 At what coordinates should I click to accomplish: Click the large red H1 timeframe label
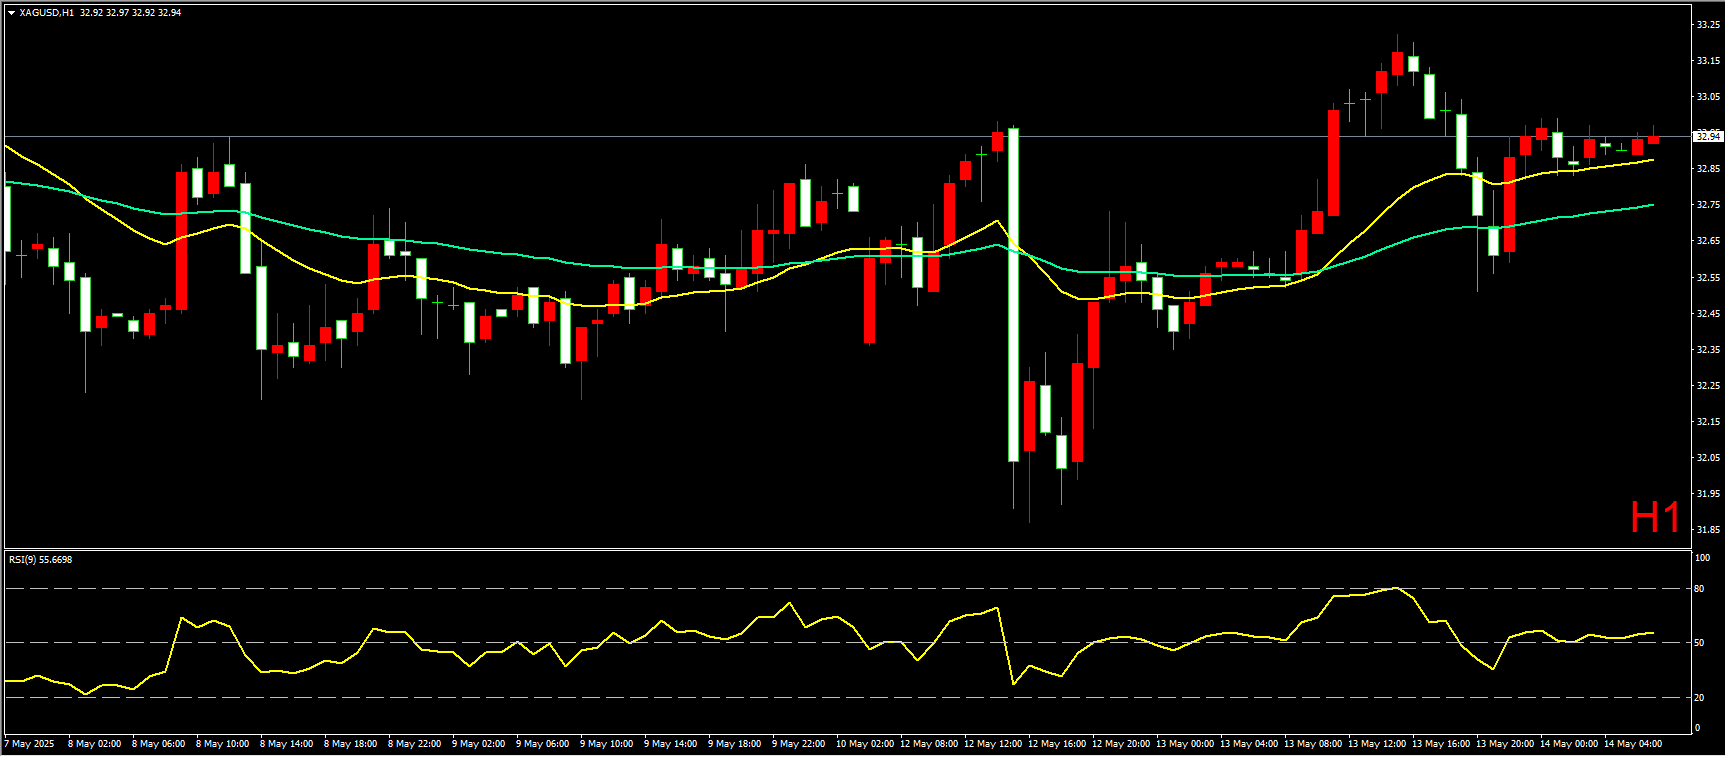click(x=1655, y=518)
